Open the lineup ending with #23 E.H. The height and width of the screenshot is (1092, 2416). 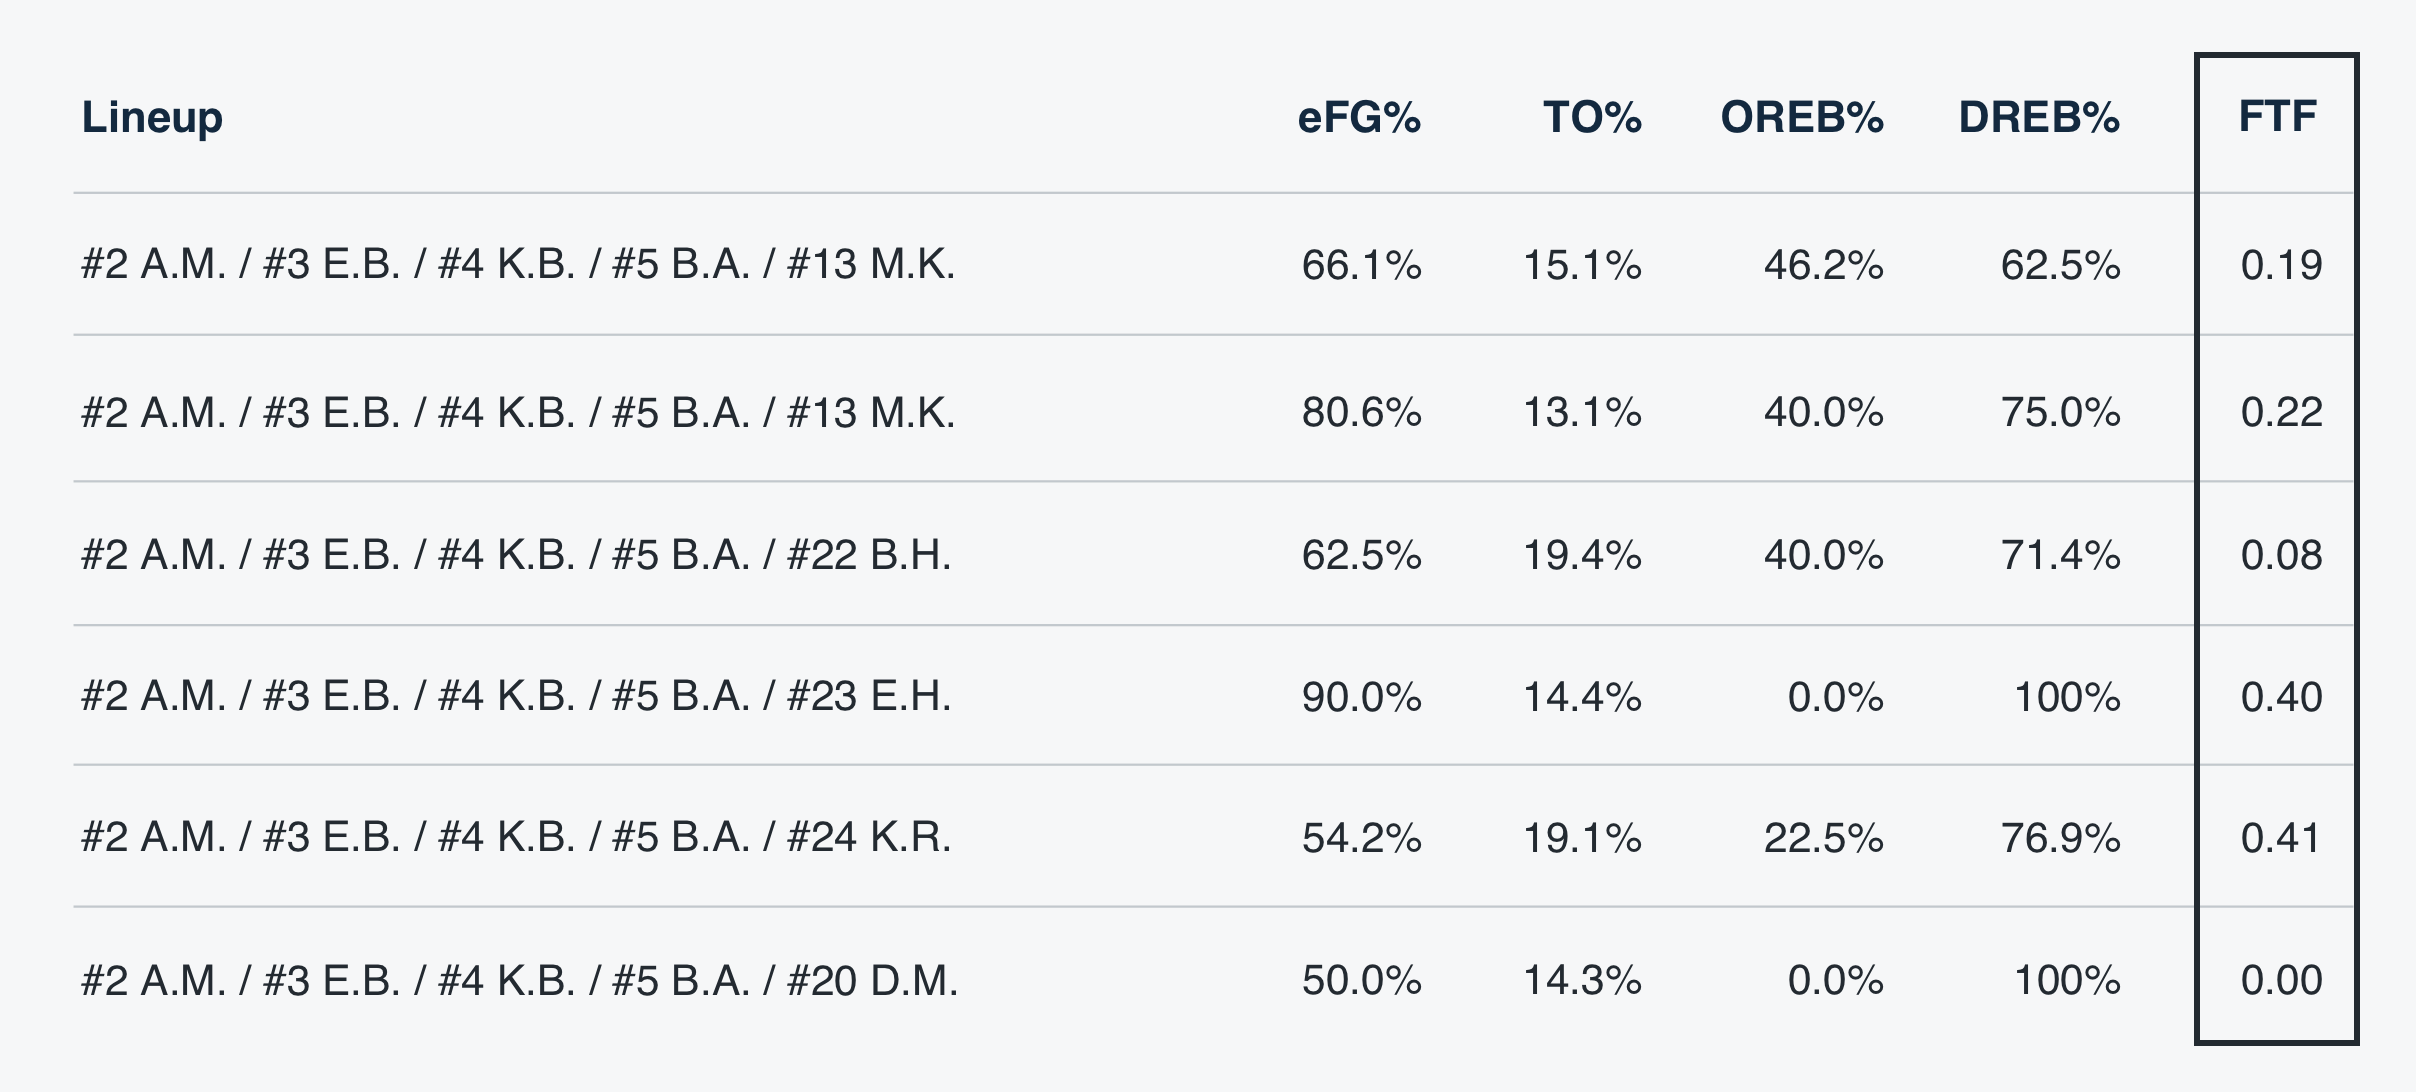516,697
